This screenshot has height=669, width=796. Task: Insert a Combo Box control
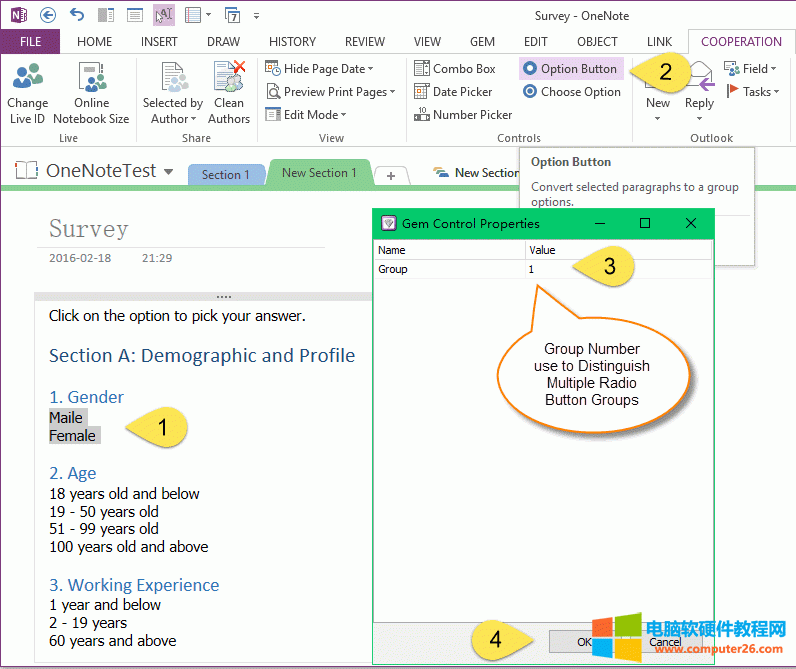pos(455,69)
